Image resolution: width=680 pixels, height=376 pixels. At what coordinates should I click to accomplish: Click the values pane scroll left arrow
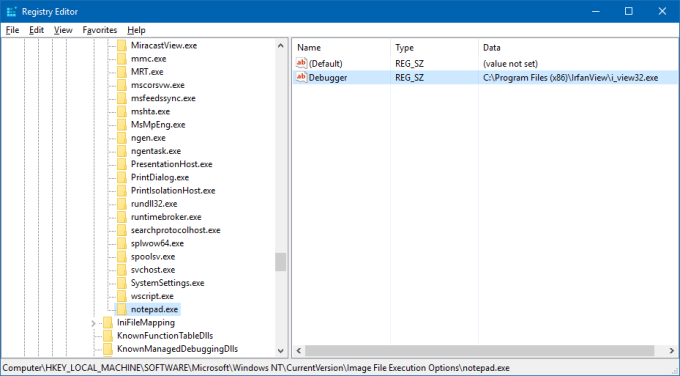pos(299,350)
